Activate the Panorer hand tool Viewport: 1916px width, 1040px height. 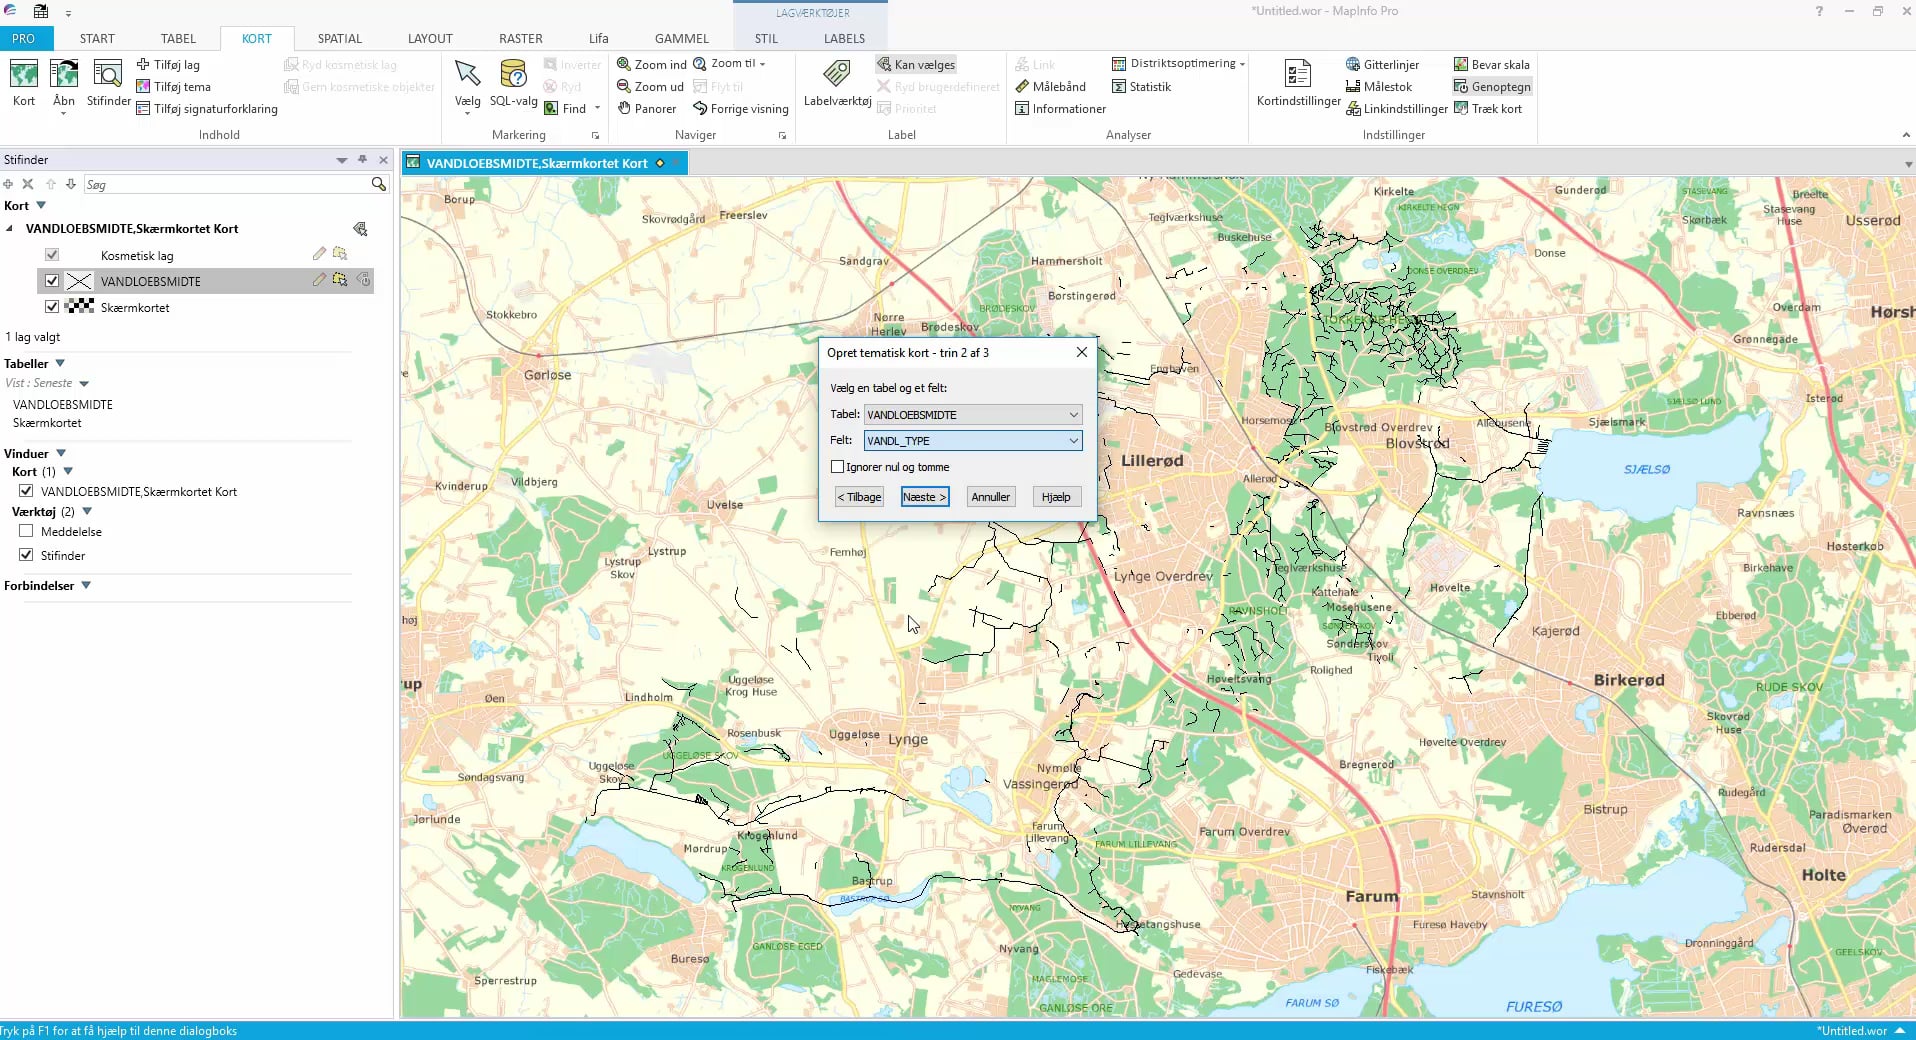tap(646, 108)
